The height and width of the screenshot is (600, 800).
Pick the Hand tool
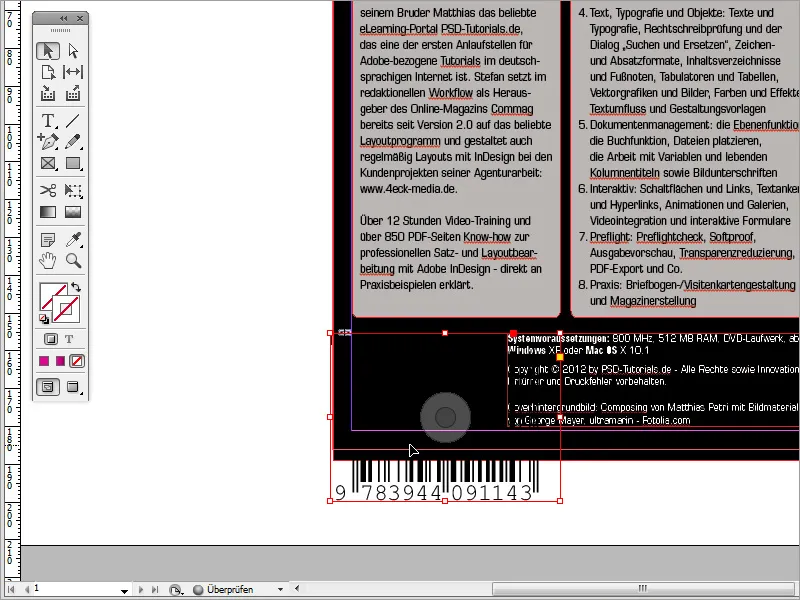tap(48, 261)
